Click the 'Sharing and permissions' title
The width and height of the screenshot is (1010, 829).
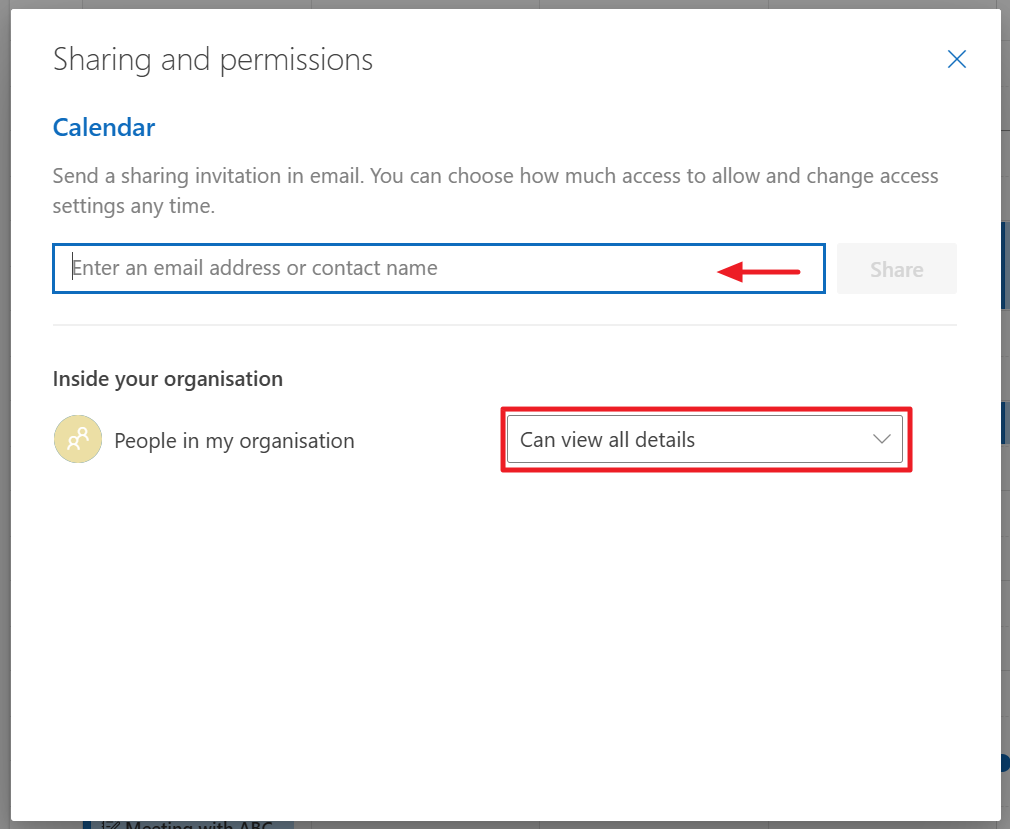point(213,60)
